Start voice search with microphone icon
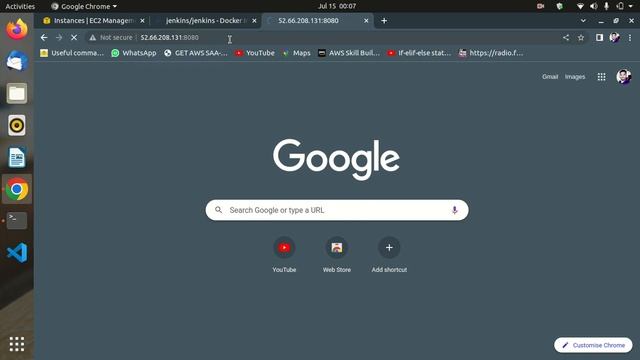Viewport: 640px width, 360px height. click(x=454, y=210)
